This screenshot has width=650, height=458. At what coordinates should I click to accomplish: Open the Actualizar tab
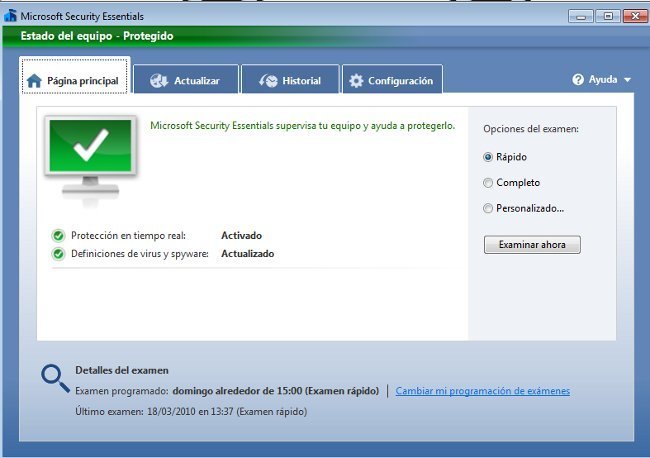coord(187,81)
